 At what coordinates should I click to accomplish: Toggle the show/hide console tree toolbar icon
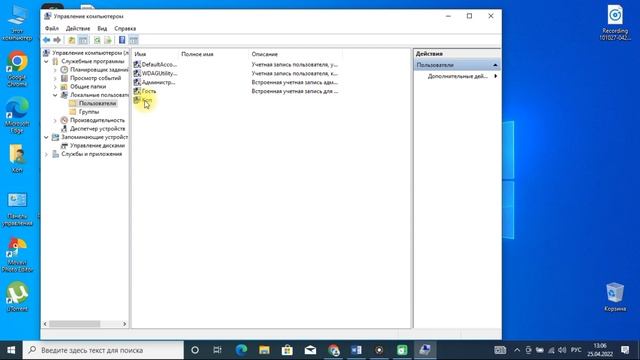(x=83, y=40)
